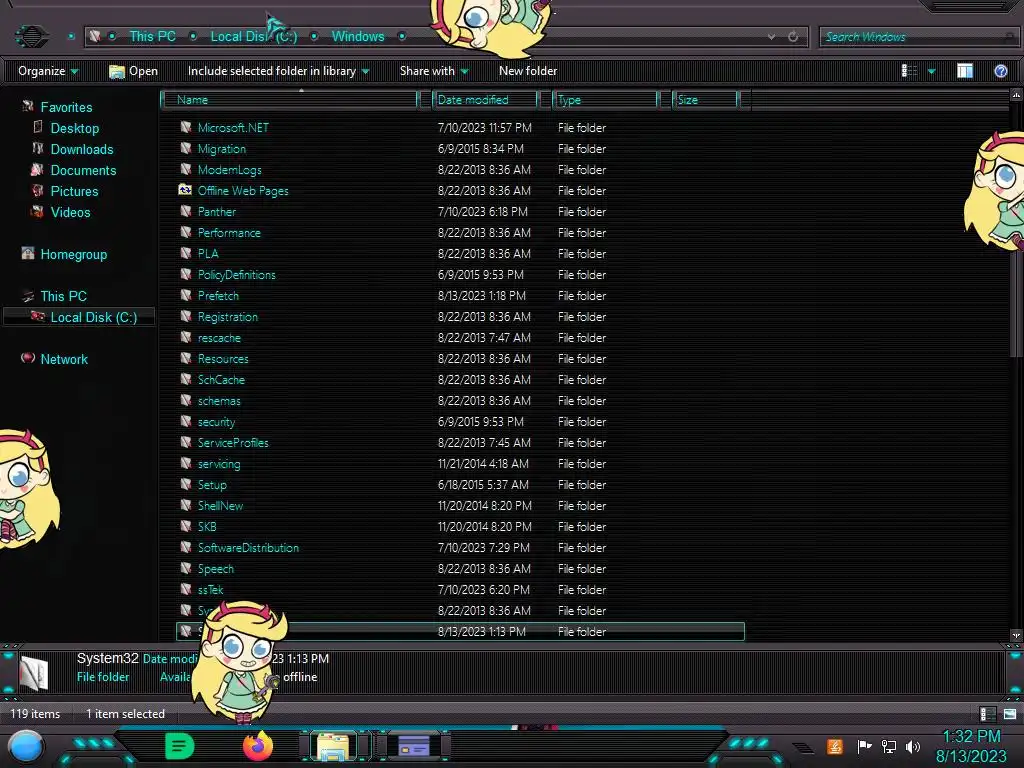Open the view options dropdown arrow
The height and width of the screenshot is (768, 1024).
(932, 71)
